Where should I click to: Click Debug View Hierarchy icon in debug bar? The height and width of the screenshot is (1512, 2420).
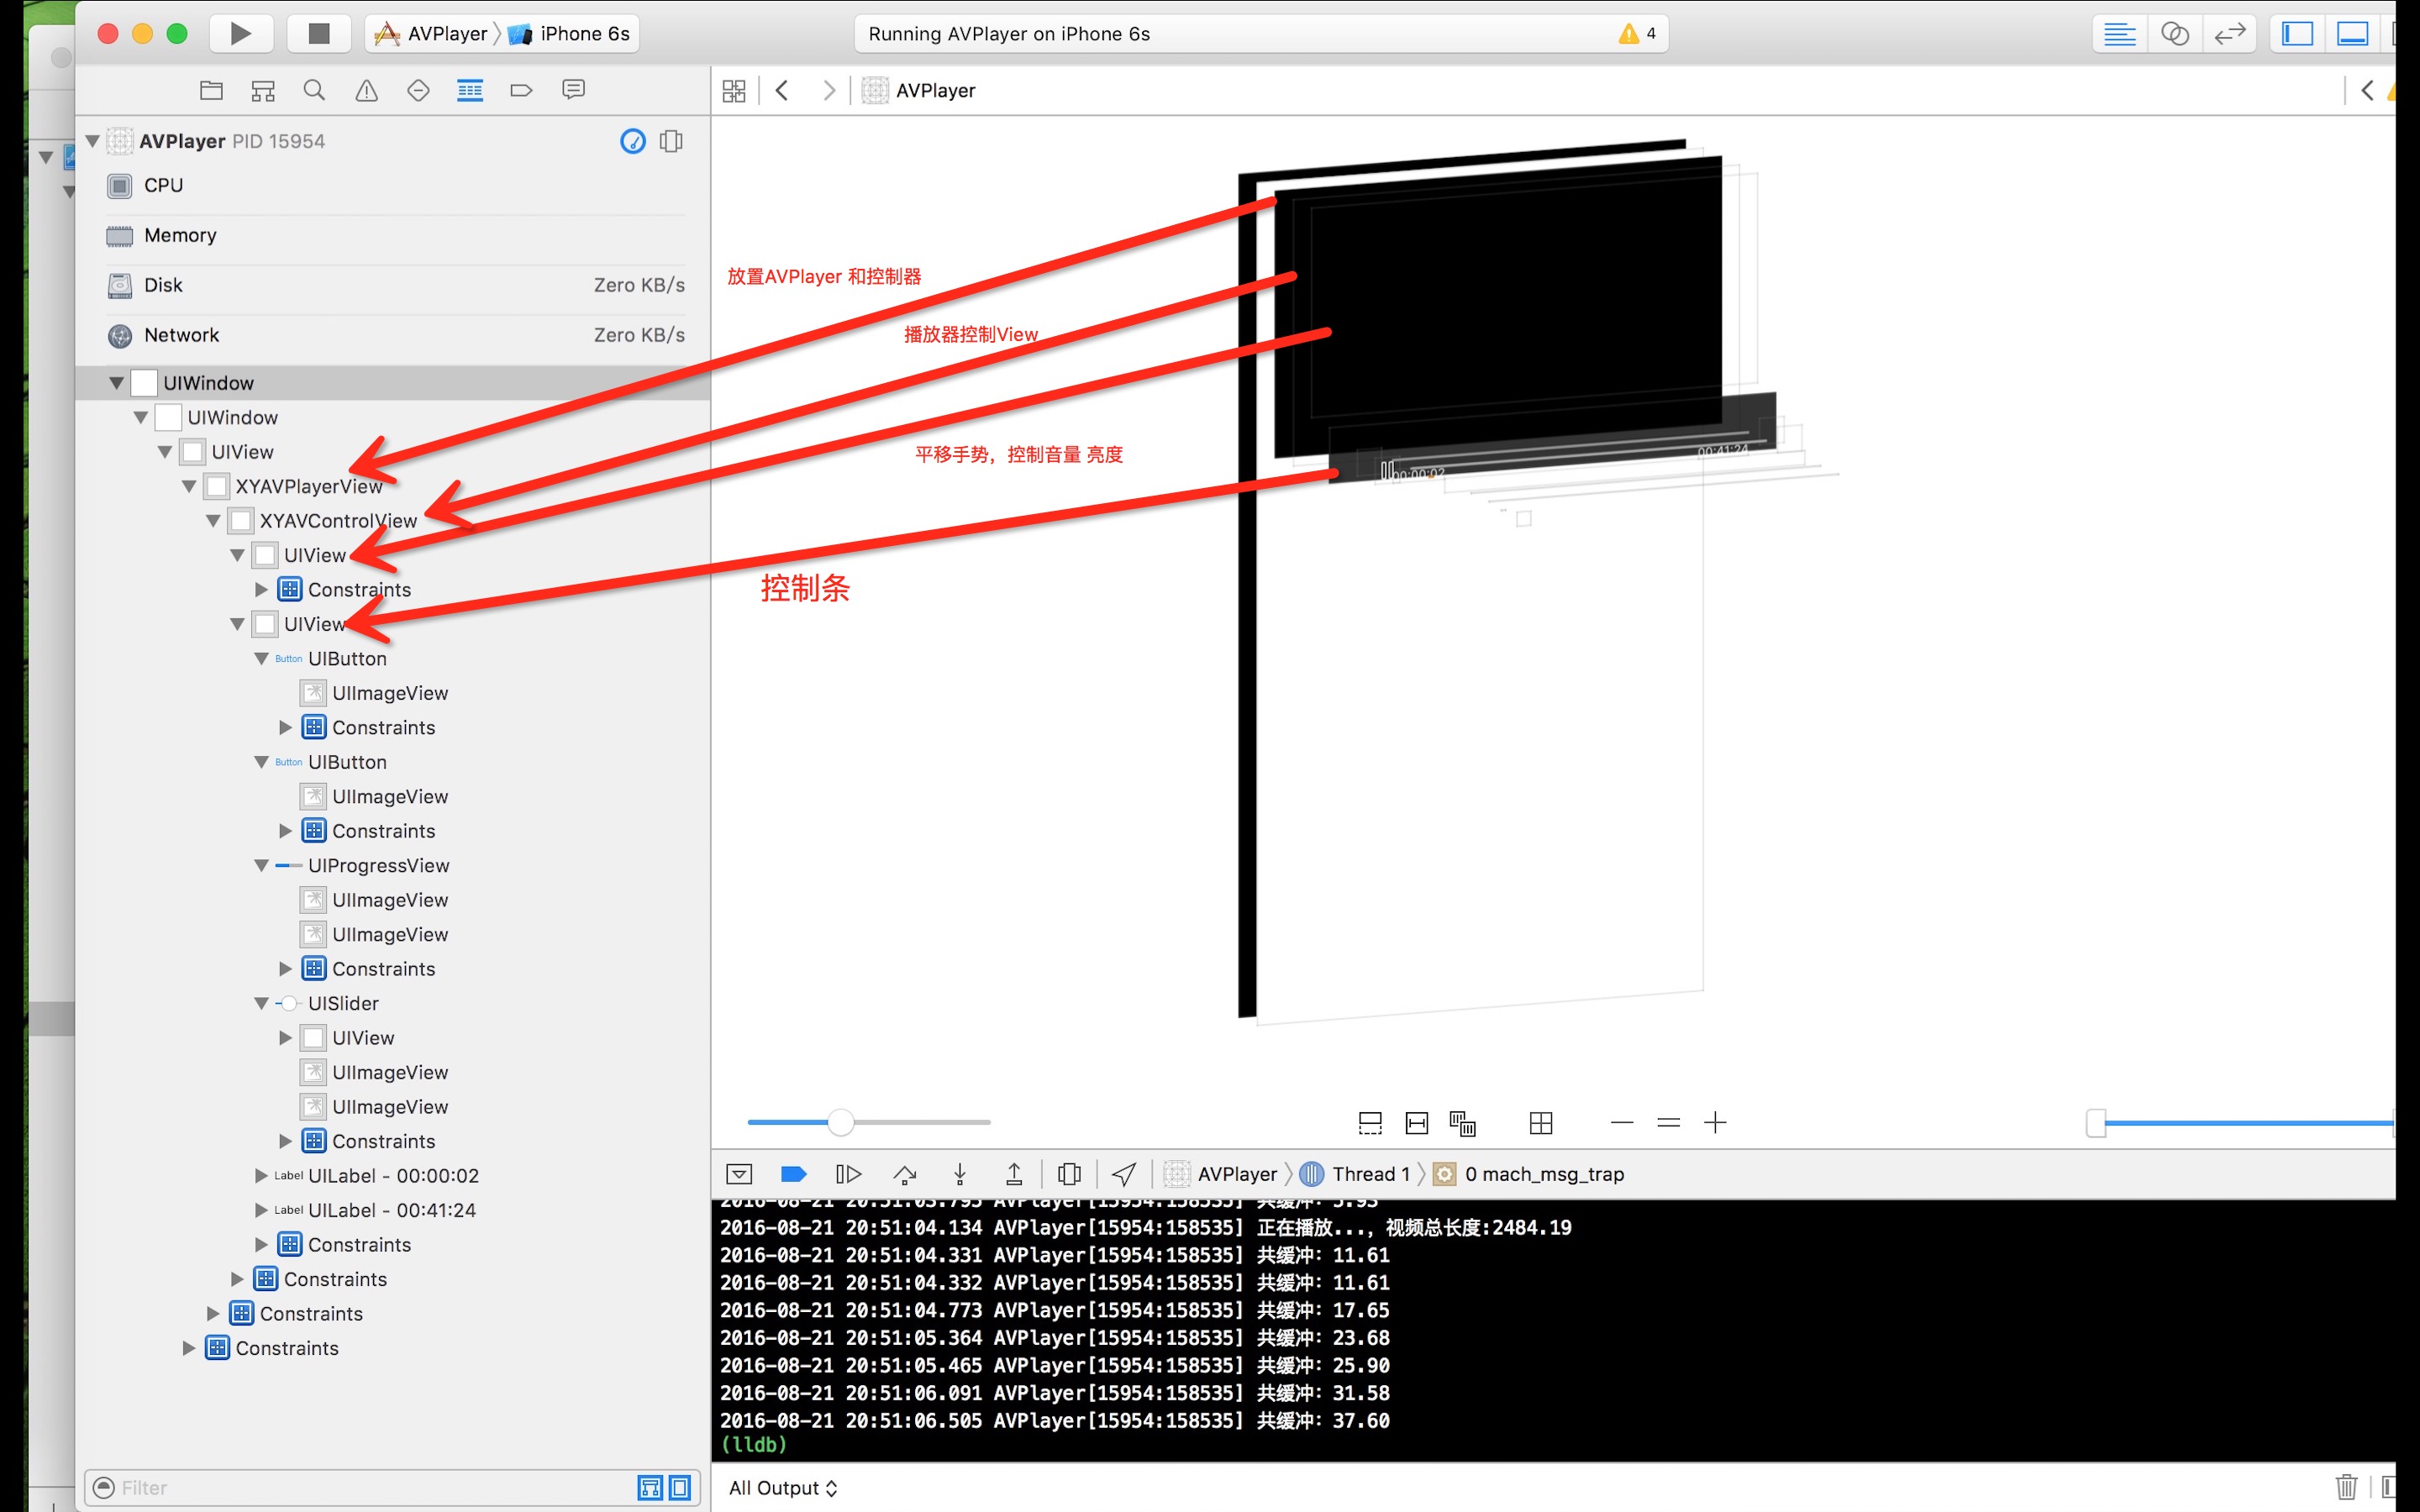pos(1069,1174)
